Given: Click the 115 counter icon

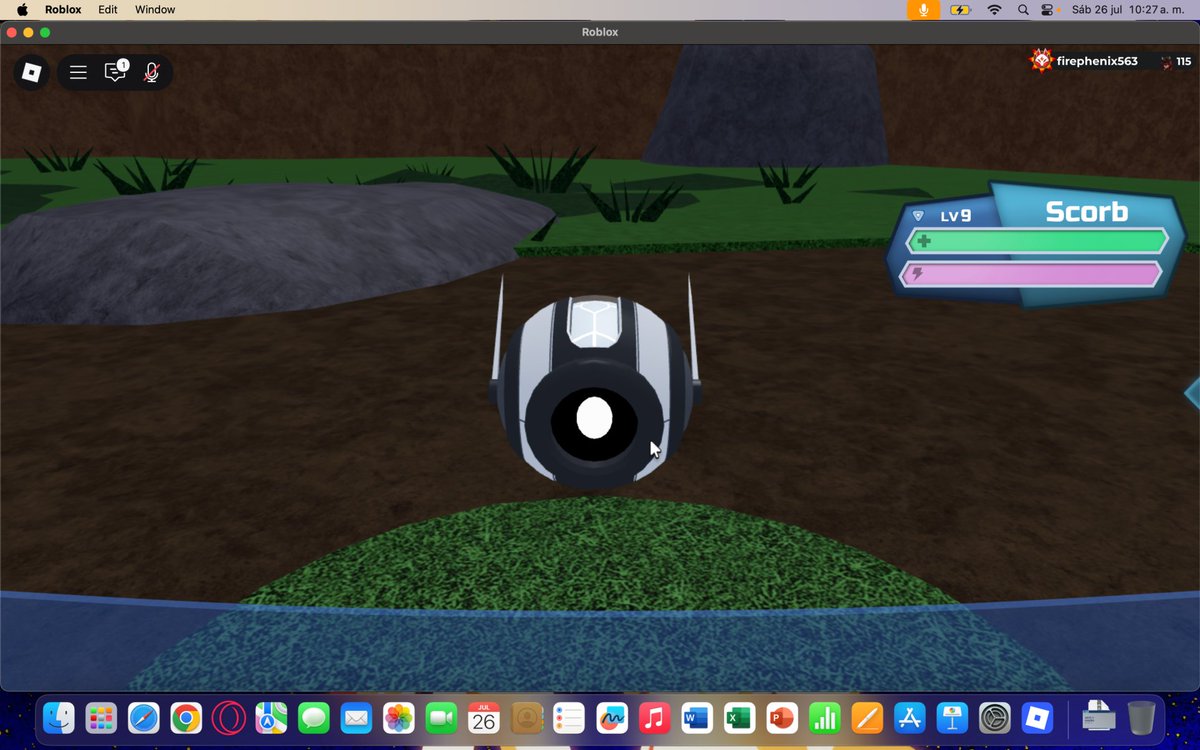Looking at the screenshot, I should 1166,62.
